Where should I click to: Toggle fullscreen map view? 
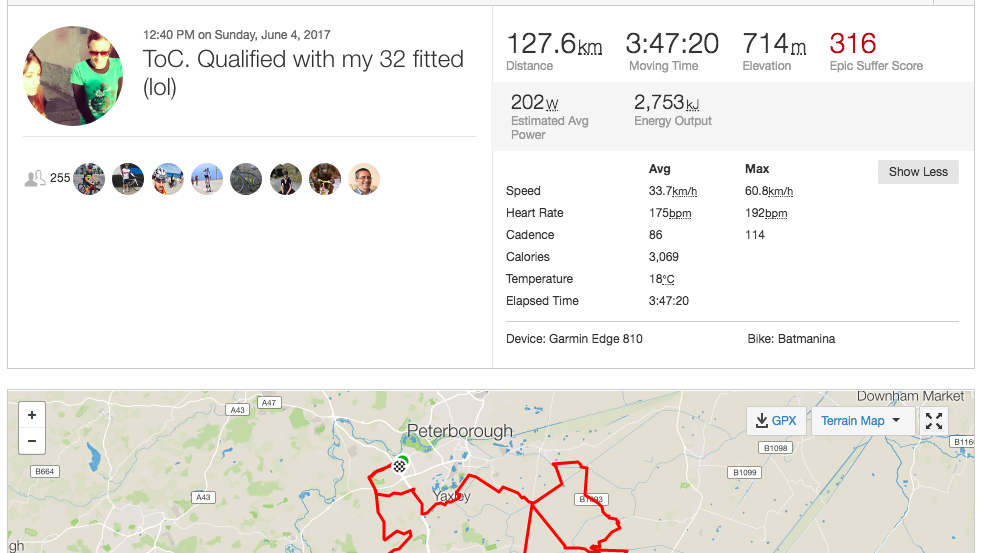(934, 421)
